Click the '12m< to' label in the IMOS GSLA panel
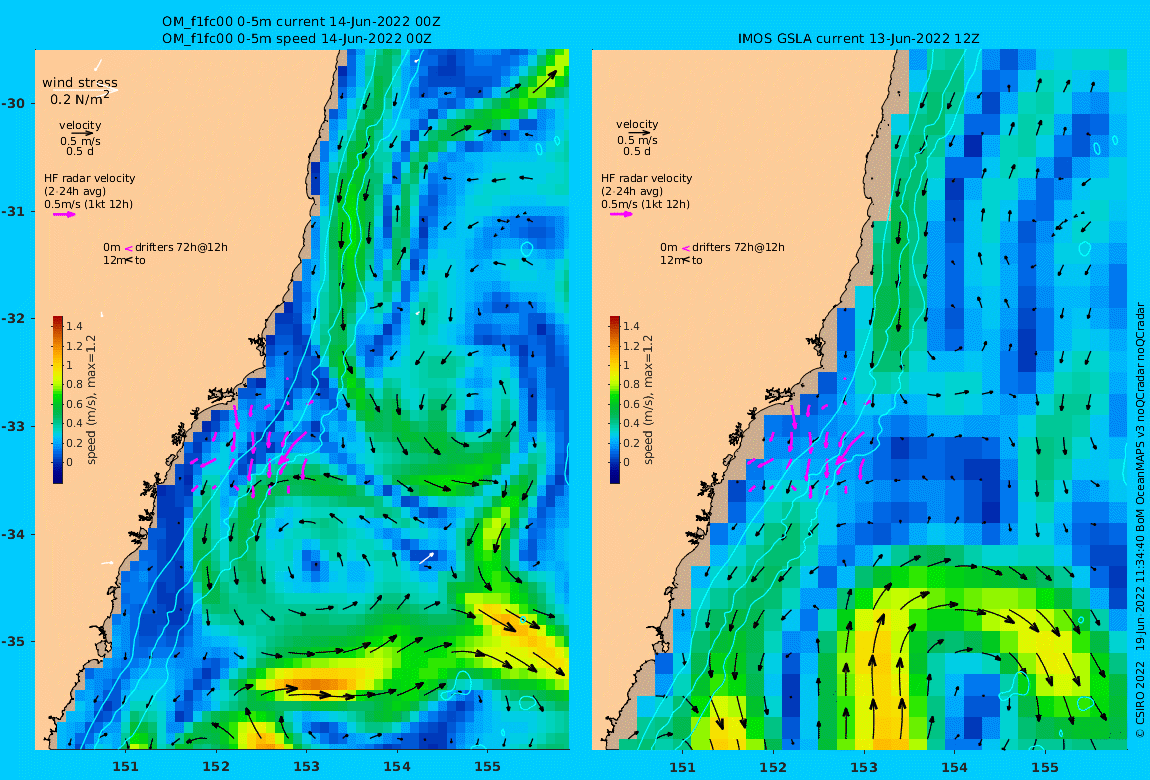 coord(681,260)
